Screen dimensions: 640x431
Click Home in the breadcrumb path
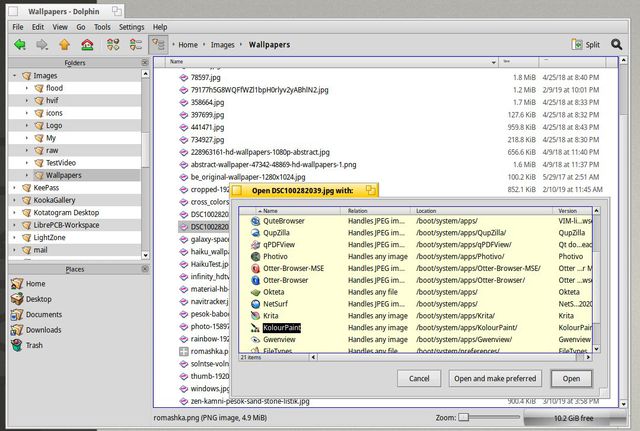point(188,44)
